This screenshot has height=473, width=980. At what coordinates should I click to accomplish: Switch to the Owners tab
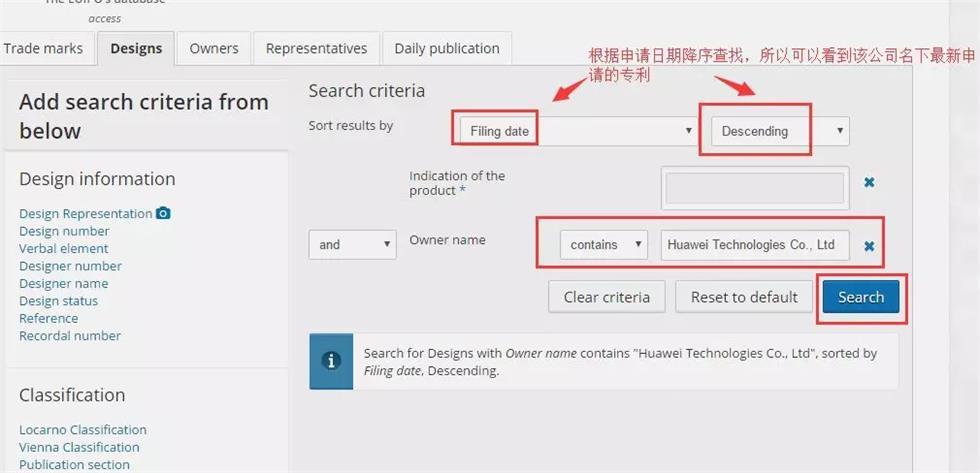click(x=214, y=49)
